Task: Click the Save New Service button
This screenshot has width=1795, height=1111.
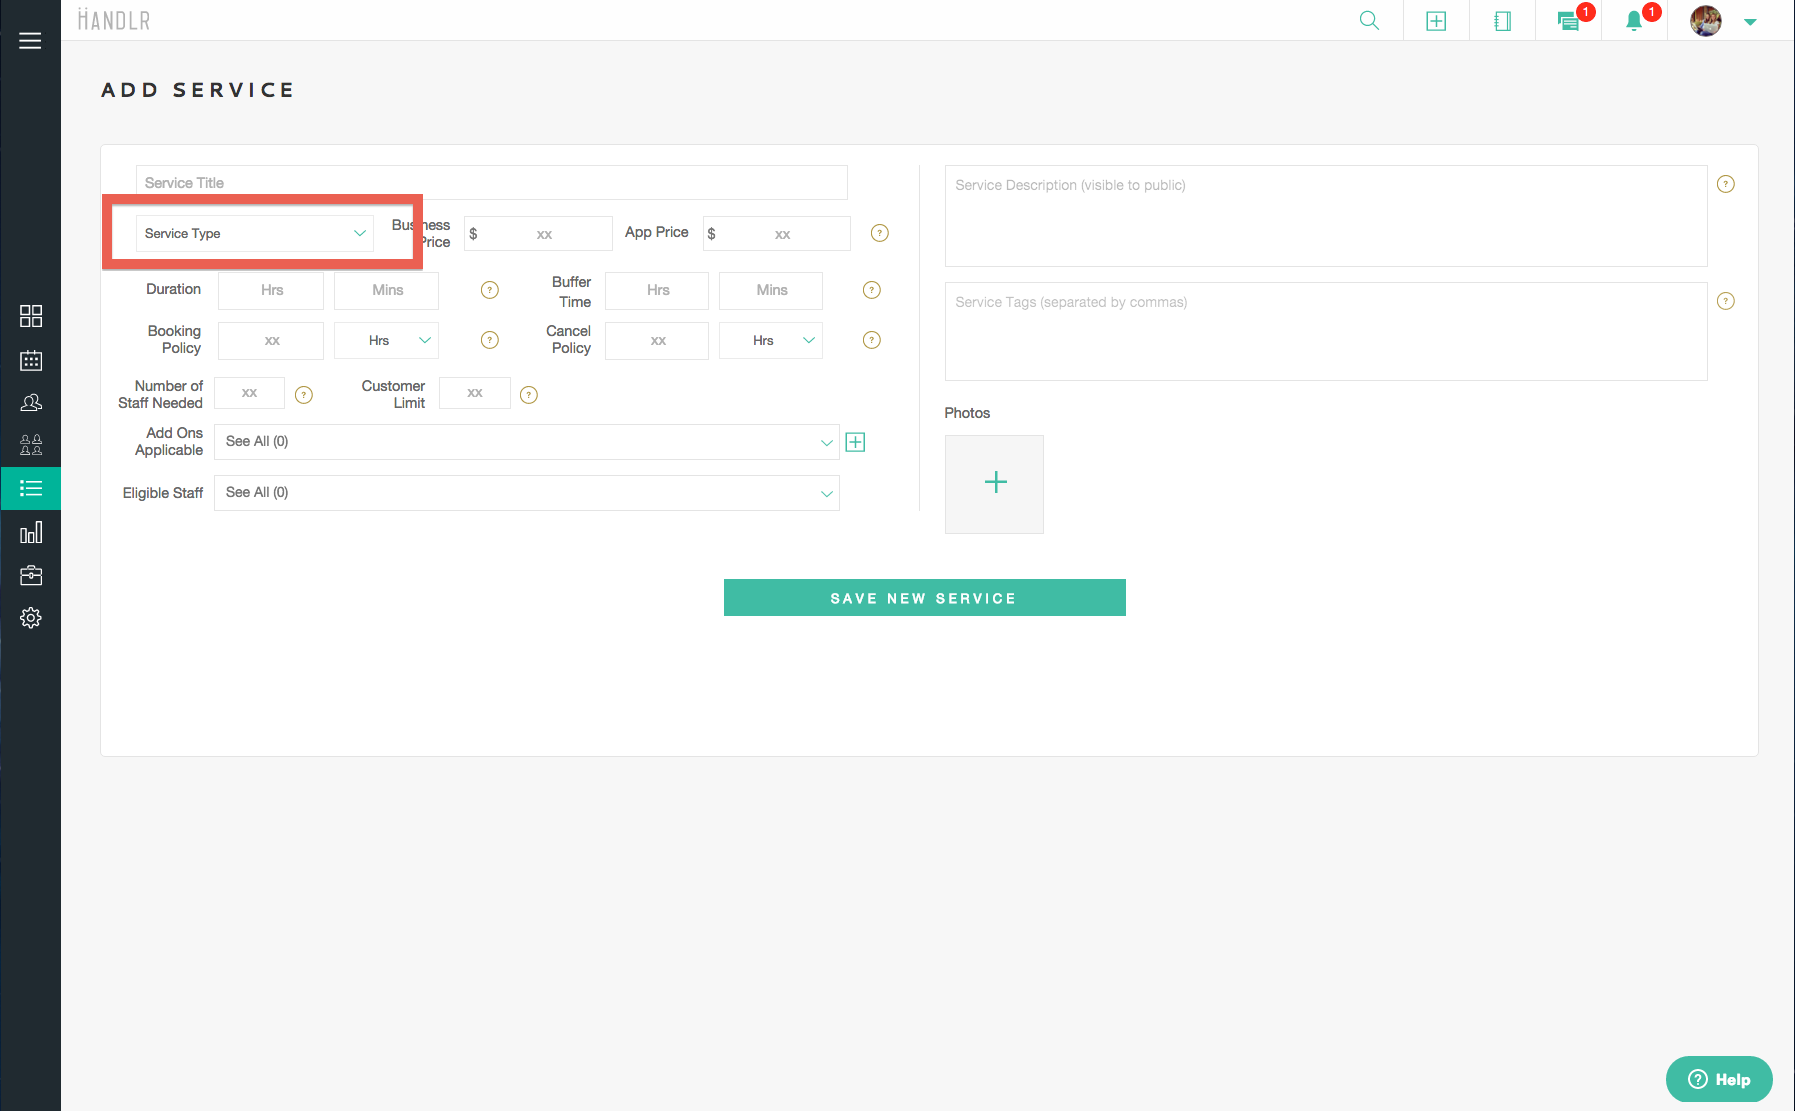Action: click(x=924, y=598)
